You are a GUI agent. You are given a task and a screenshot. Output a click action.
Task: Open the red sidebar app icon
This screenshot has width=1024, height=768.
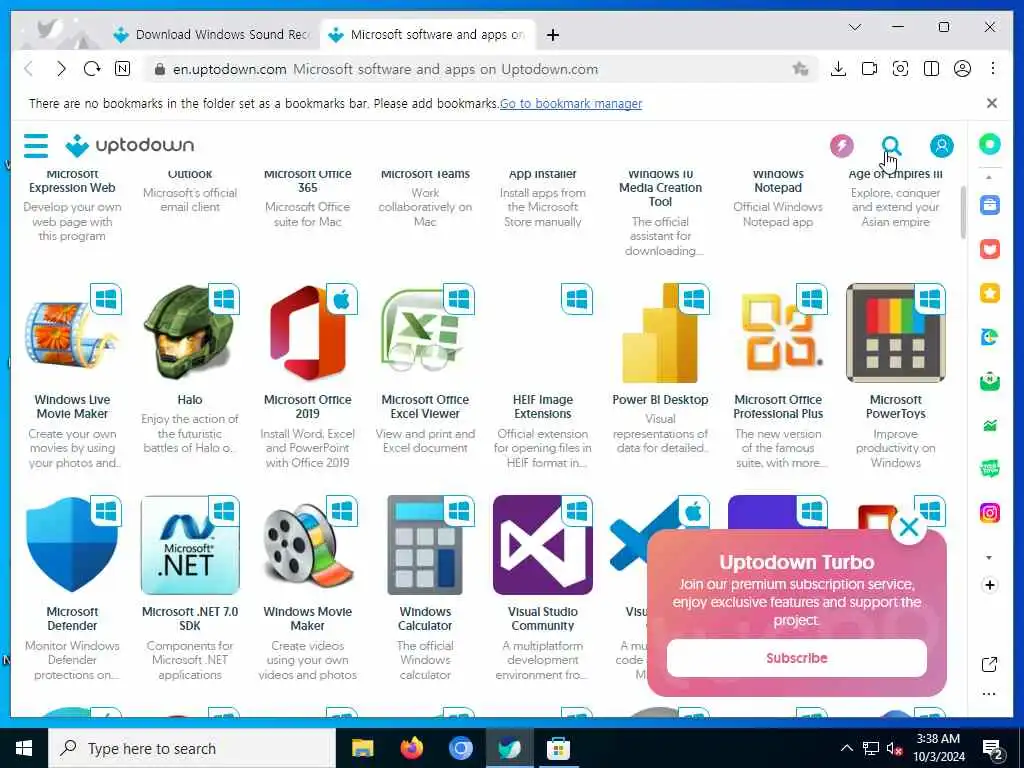point(989,249)
